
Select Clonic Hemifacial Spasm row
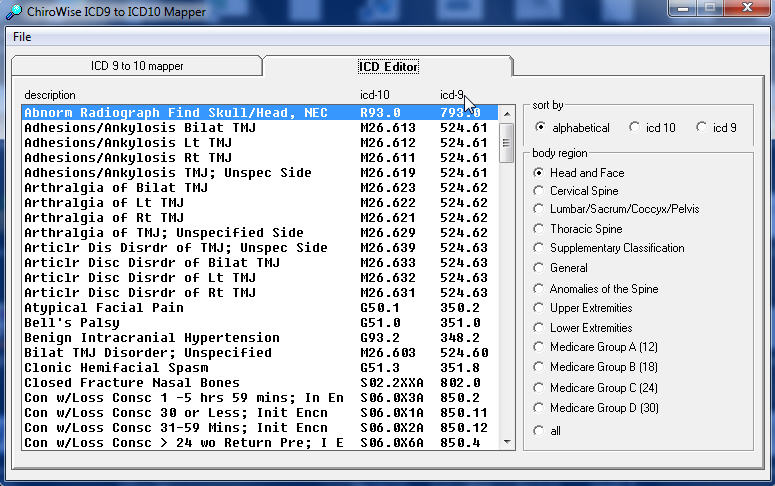click(260, 368)
